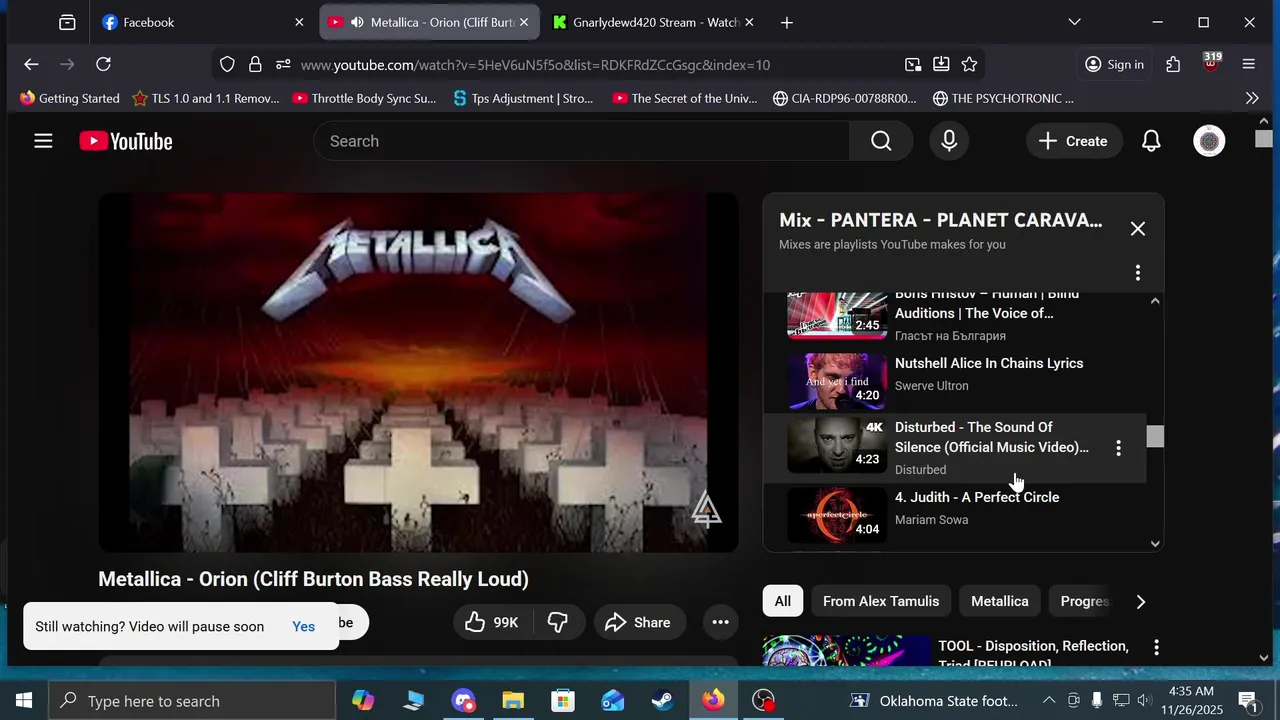Click Windows taskbar search box

tap(192, 701)
